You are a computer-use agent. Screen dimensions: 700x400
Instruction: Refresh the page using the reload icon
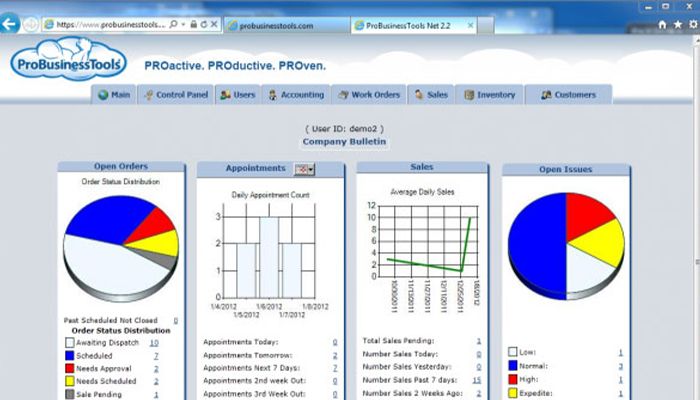[x=203, y=23]
